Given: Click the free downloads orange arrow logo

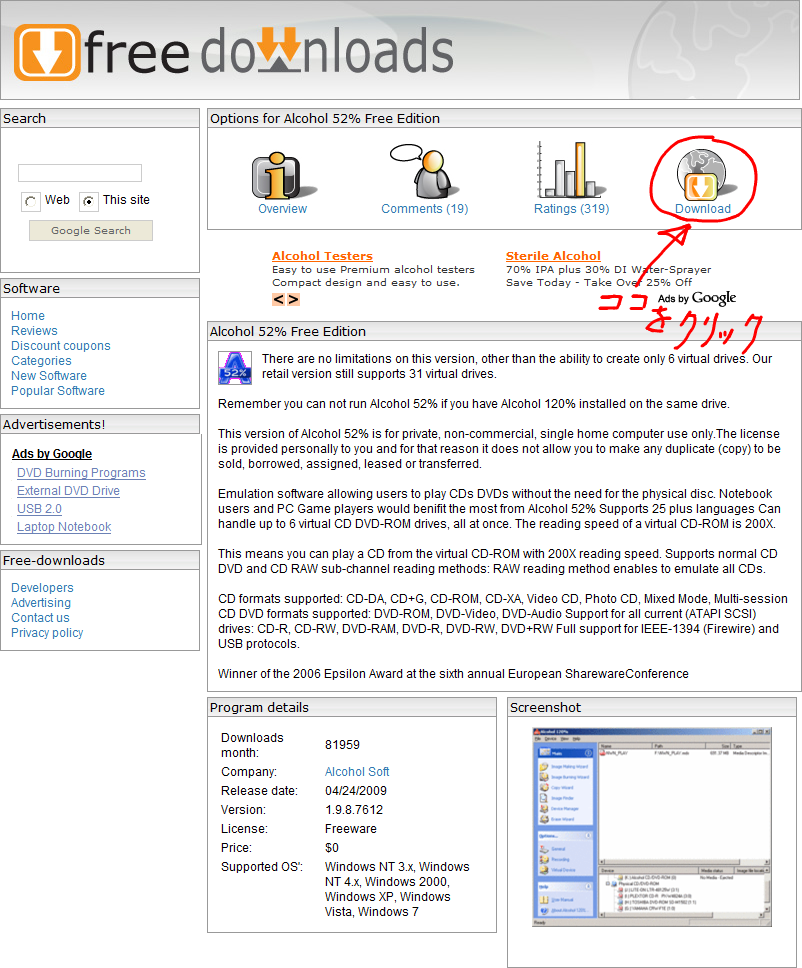Looking at the screenshot, I should tap(48, 52).
